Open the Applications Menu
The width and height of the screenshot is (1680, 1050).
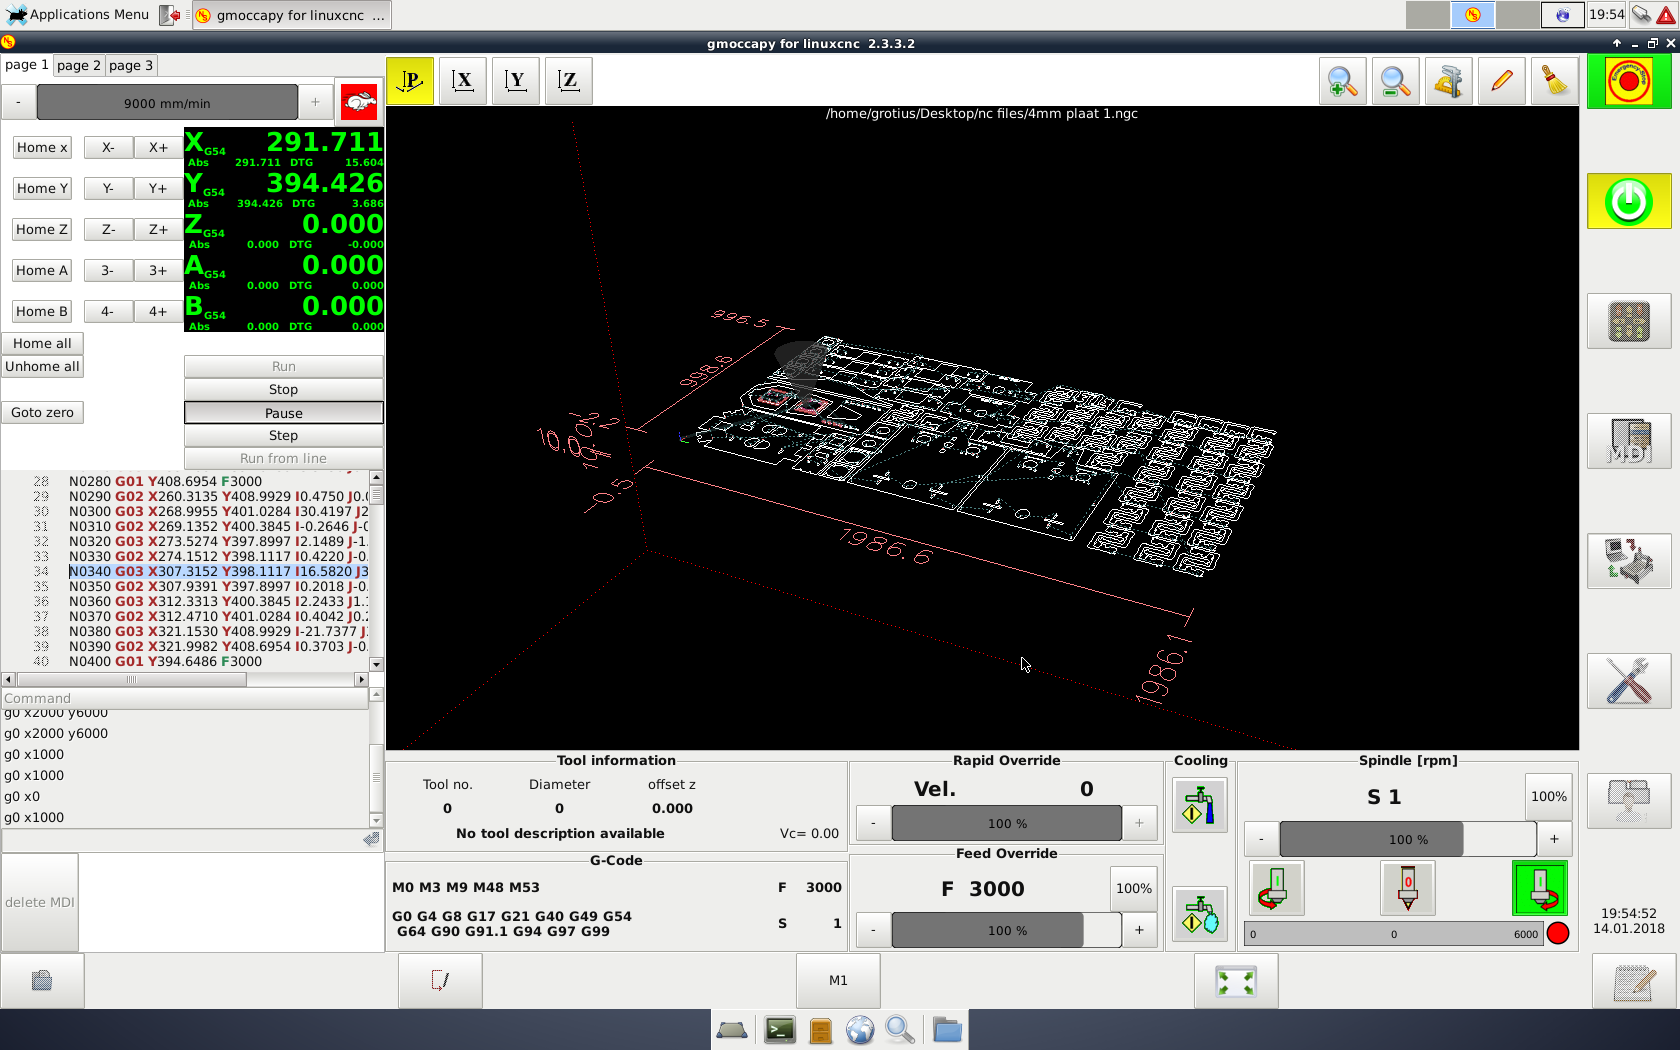[78, 14]
